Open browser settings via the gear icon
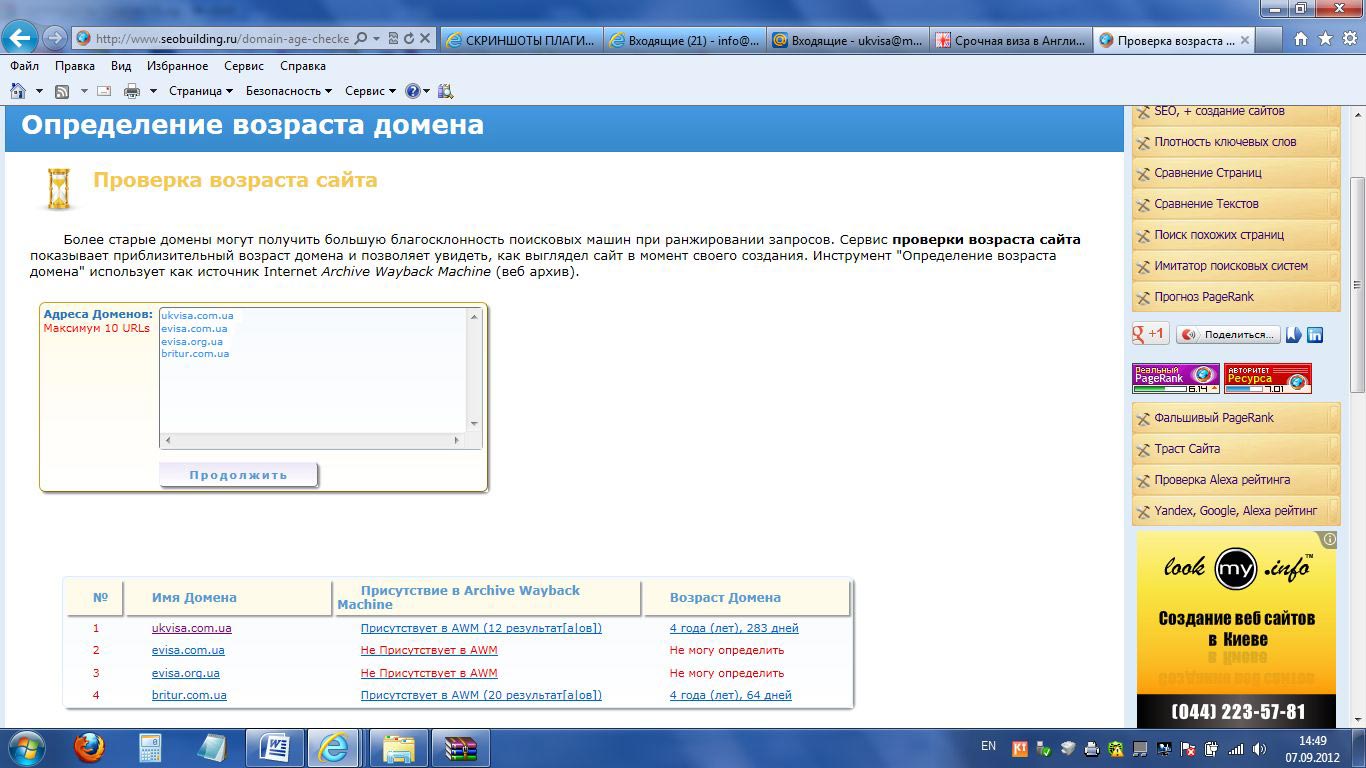The image size is (1366, 768). [1352, 40]
